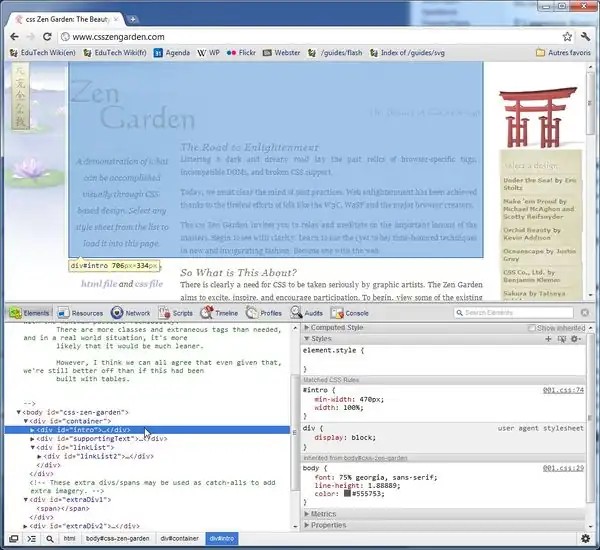Expand the div id="supportingText" node

tap(33, 439)
